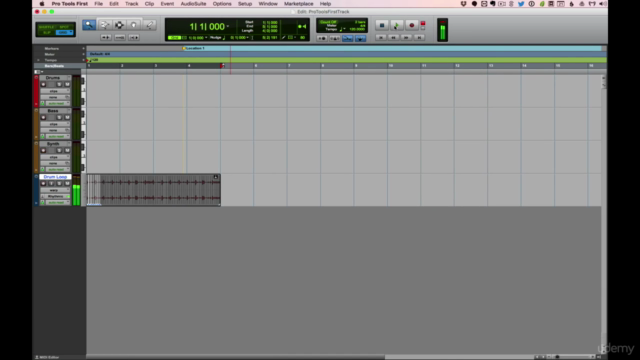Open the Drum Loop elastic audio Rhythmic selector
Image resolution: width=640 pixels, height=360 pixels.
pos(56,196)
